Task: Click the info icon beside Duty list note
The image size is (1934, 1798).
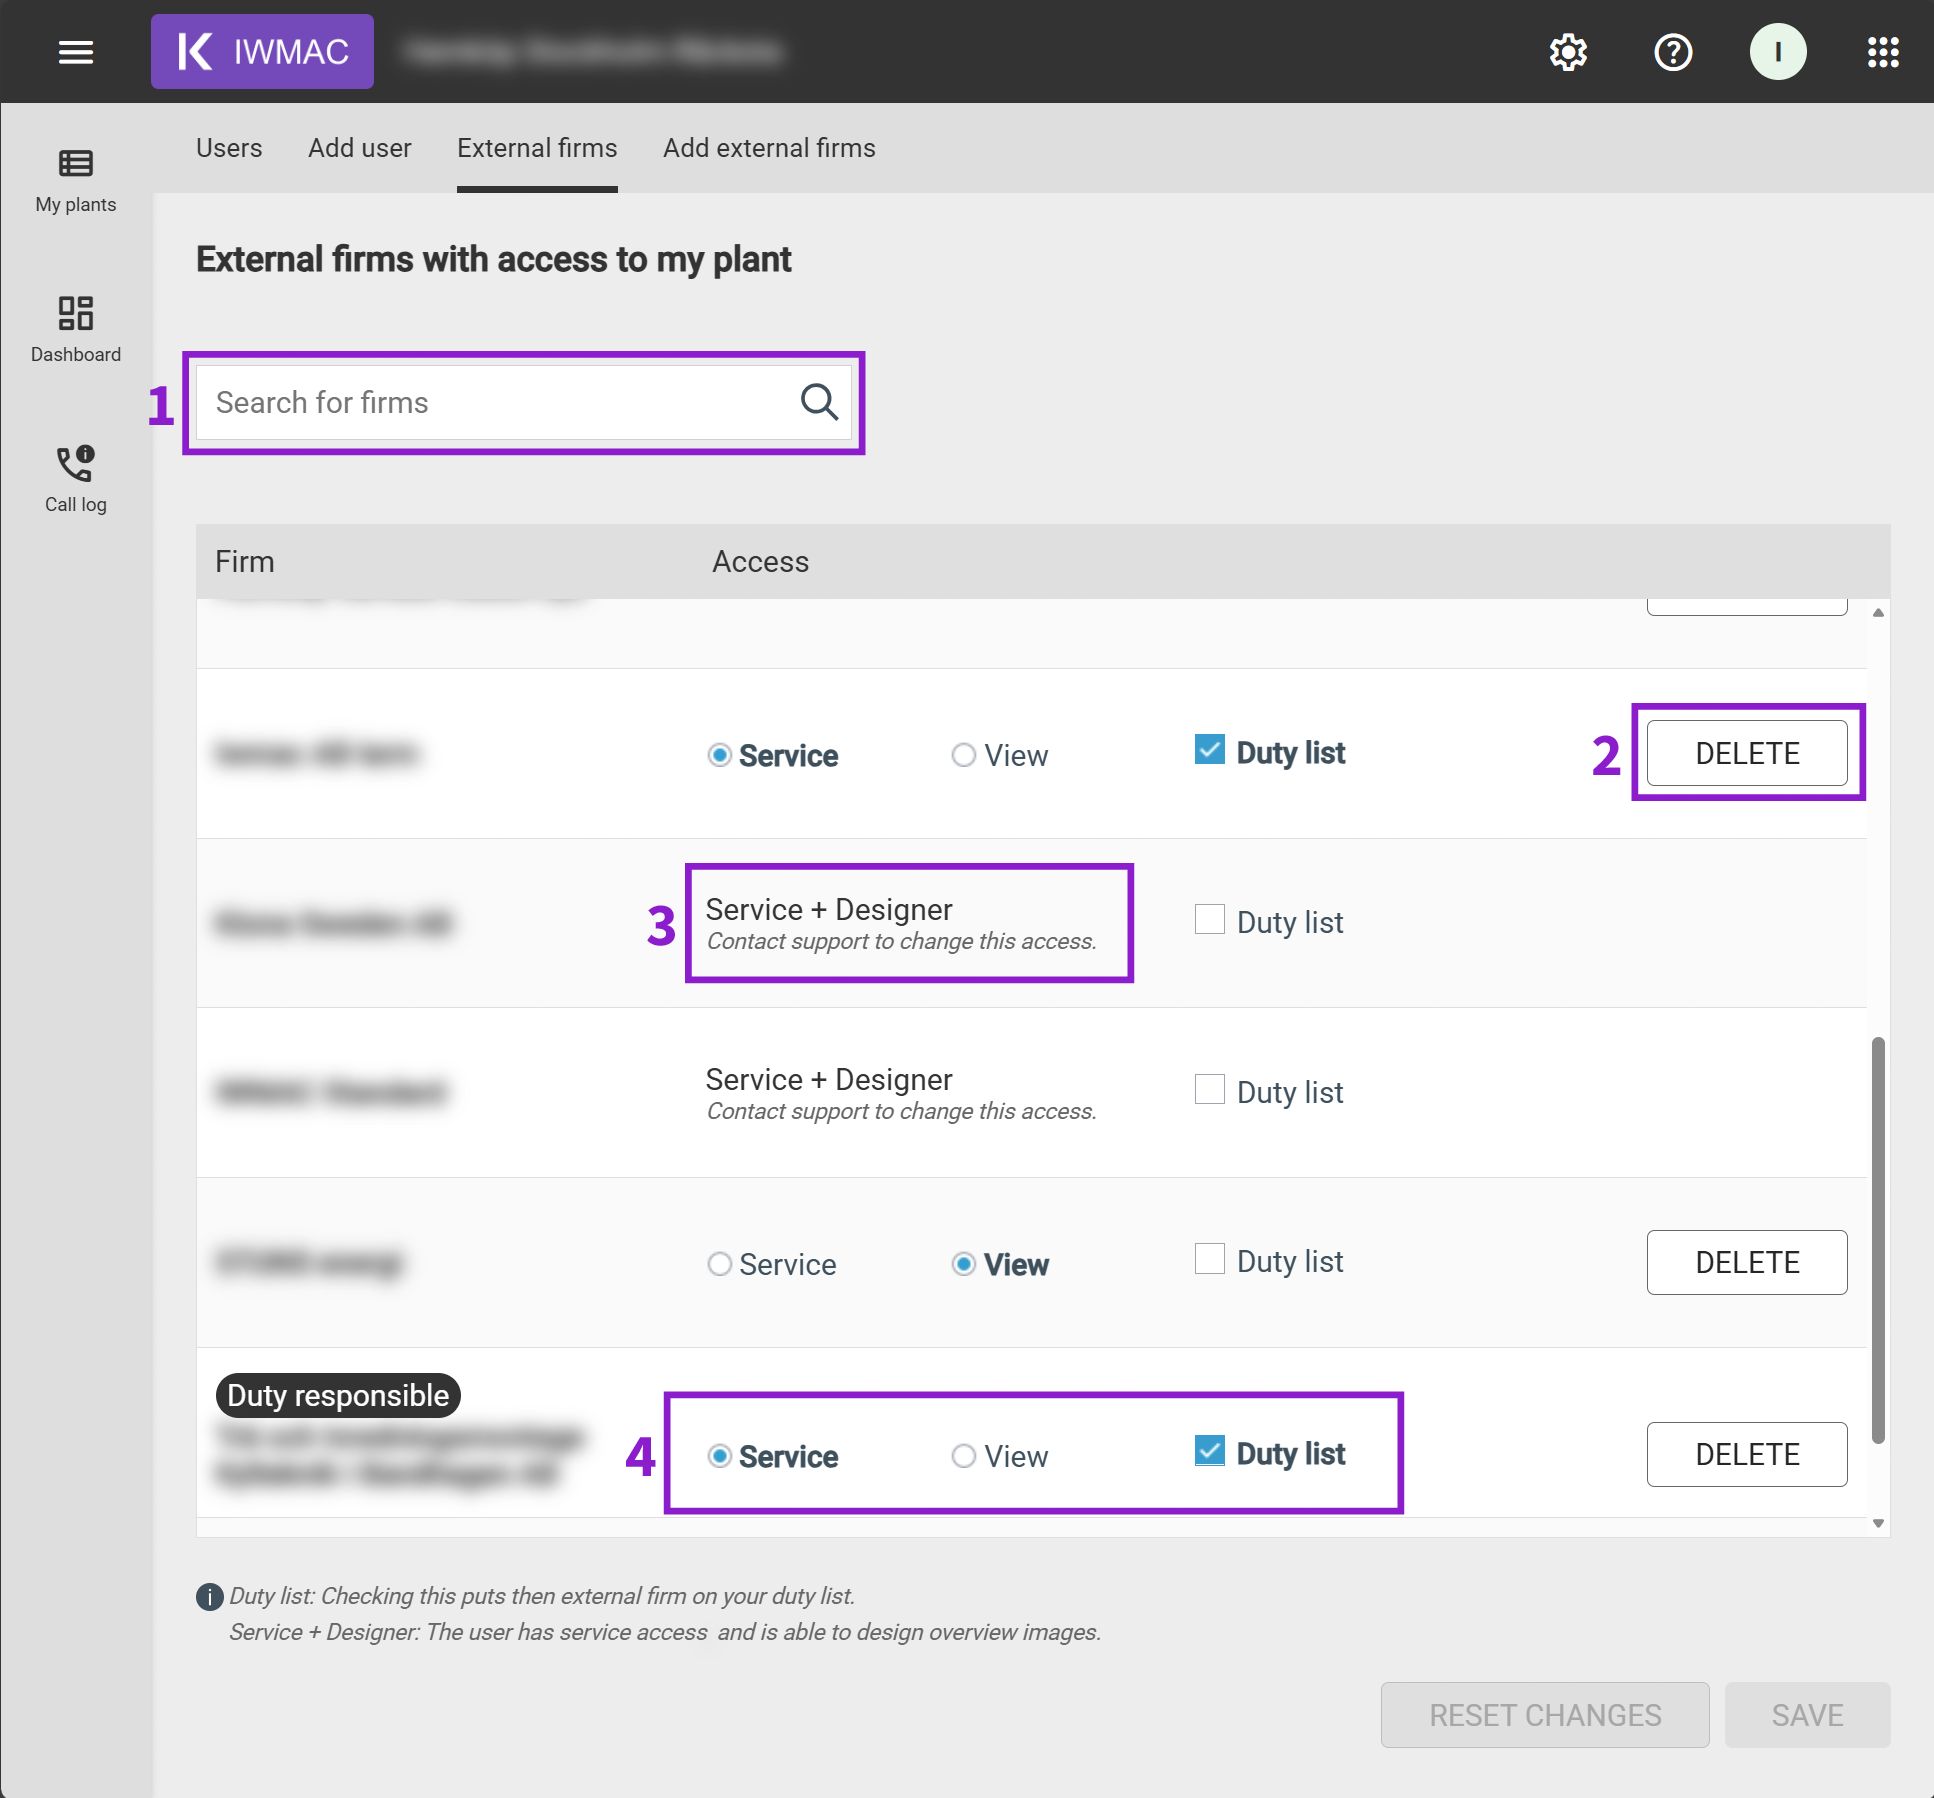Action: 209,1597
